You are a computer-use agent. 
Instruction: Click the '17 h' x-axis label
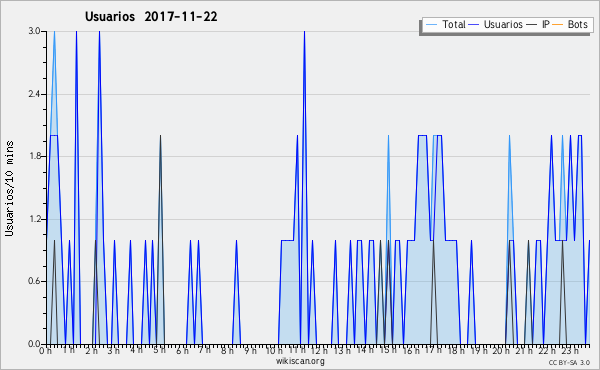coord(433,350)
